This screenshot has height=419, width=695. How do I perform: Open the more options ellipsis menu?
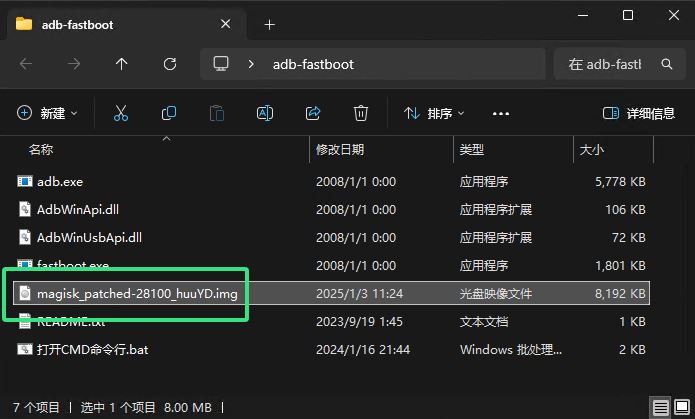click(x=501, y=114)
